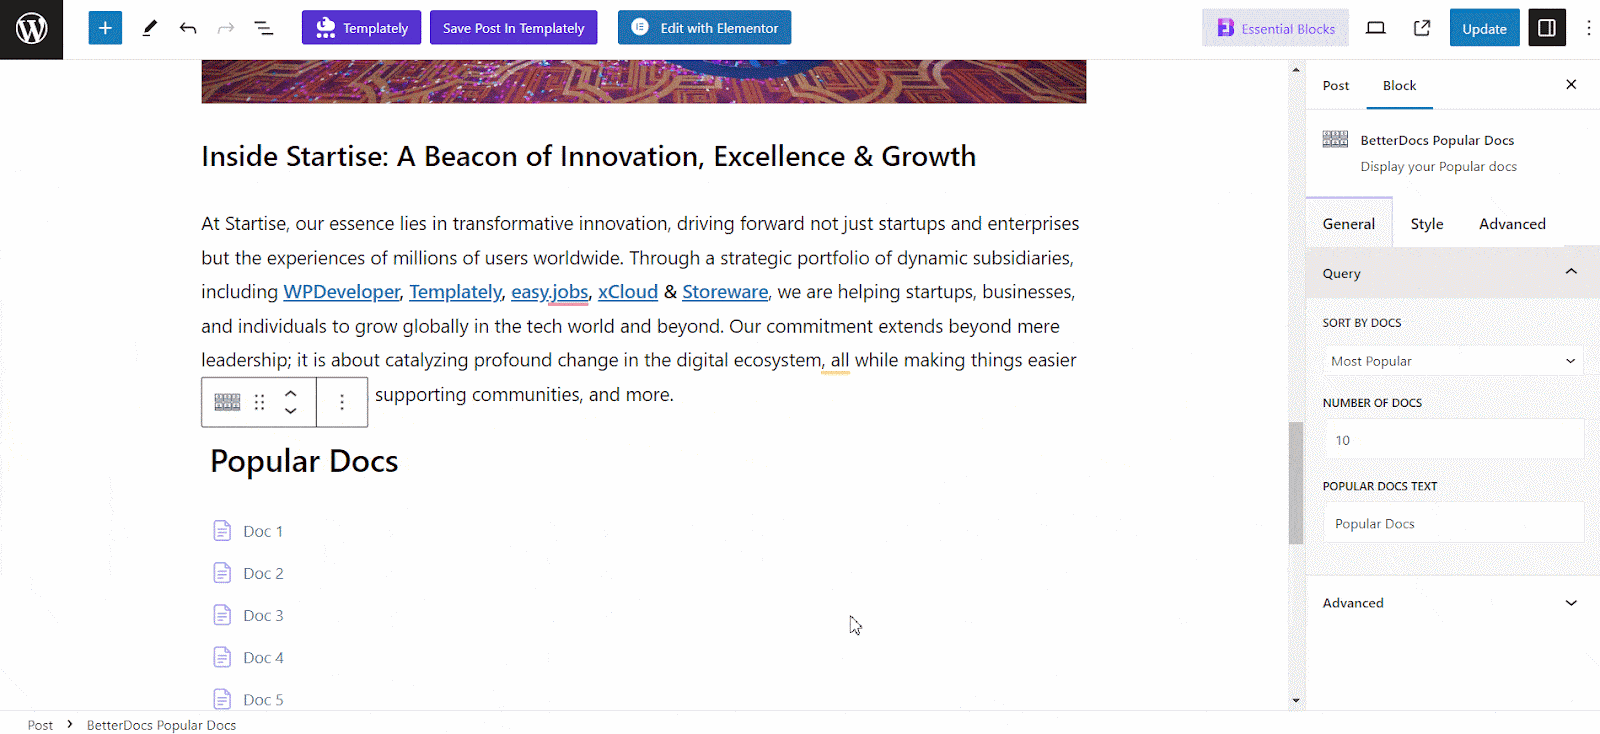
Task: Open the View Post external icon
Action: coord(1422,28)
